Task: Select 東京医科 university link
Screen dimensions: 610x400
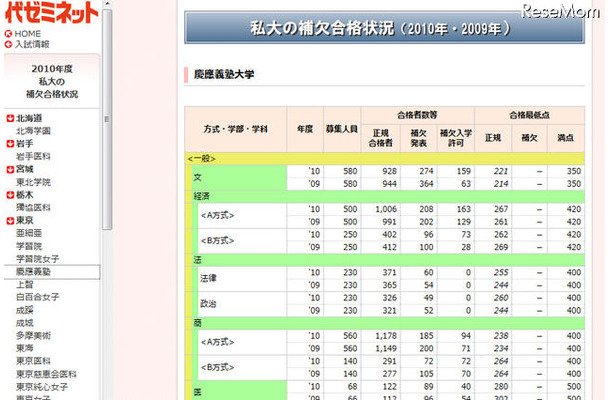Action: (33, 361)
